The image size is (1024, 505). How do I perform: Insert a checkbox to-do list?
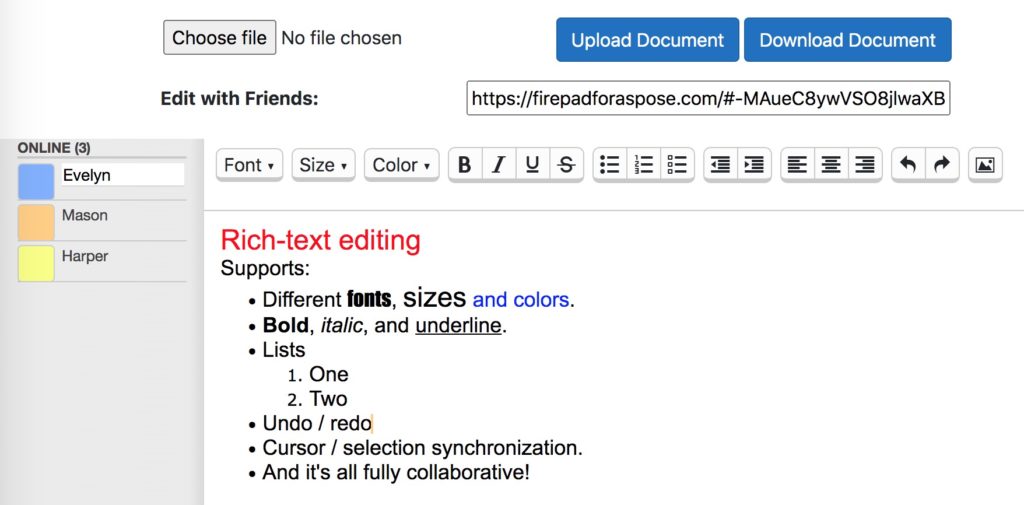pos(677,165)
